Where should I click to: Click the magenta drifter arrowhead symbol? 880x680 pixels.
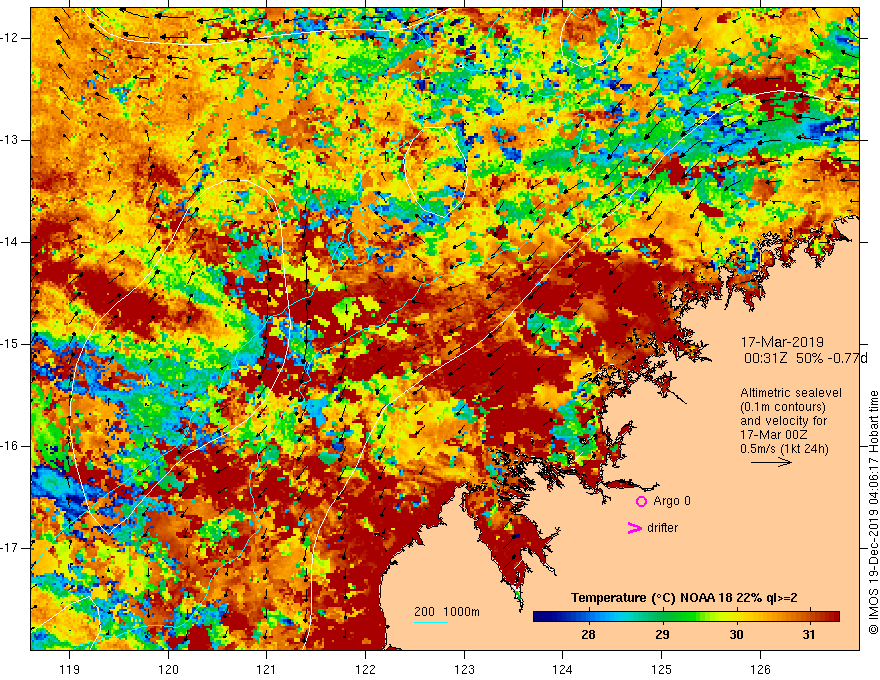pyautogui.click(x=634, y=528)
